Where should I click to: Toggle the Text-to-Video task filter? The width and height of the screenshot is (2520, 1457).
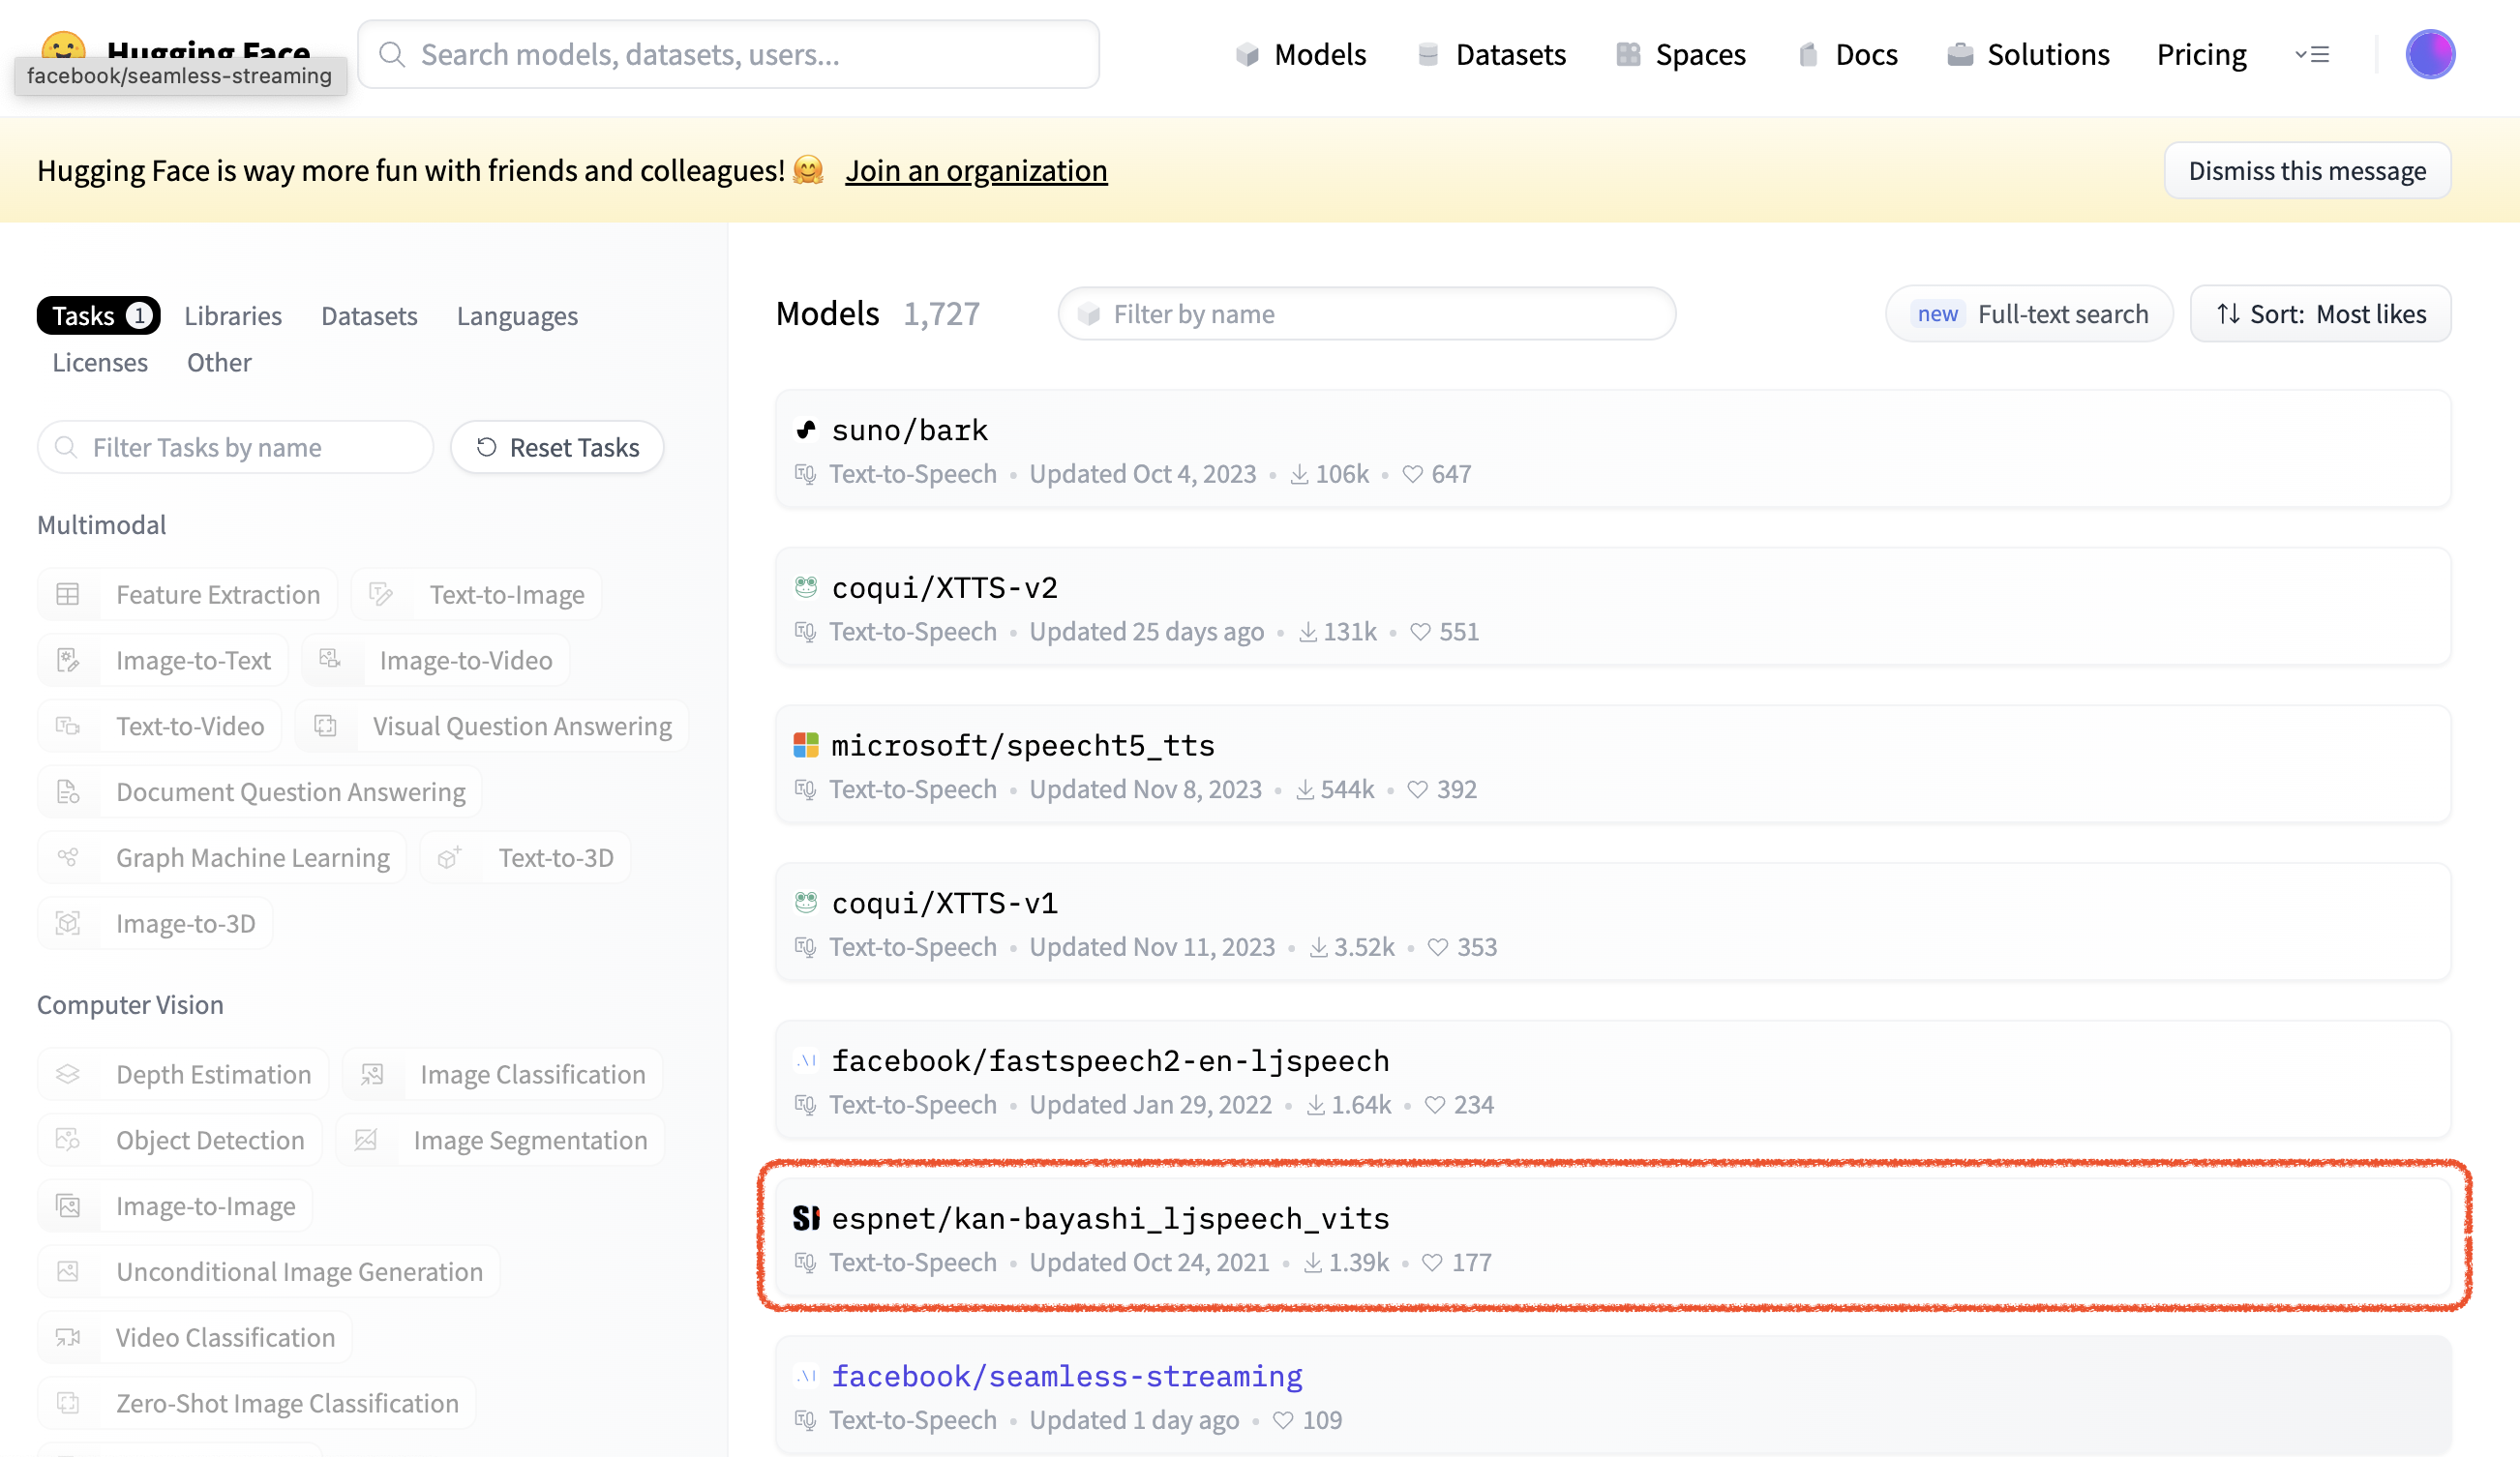click(160, 726)
